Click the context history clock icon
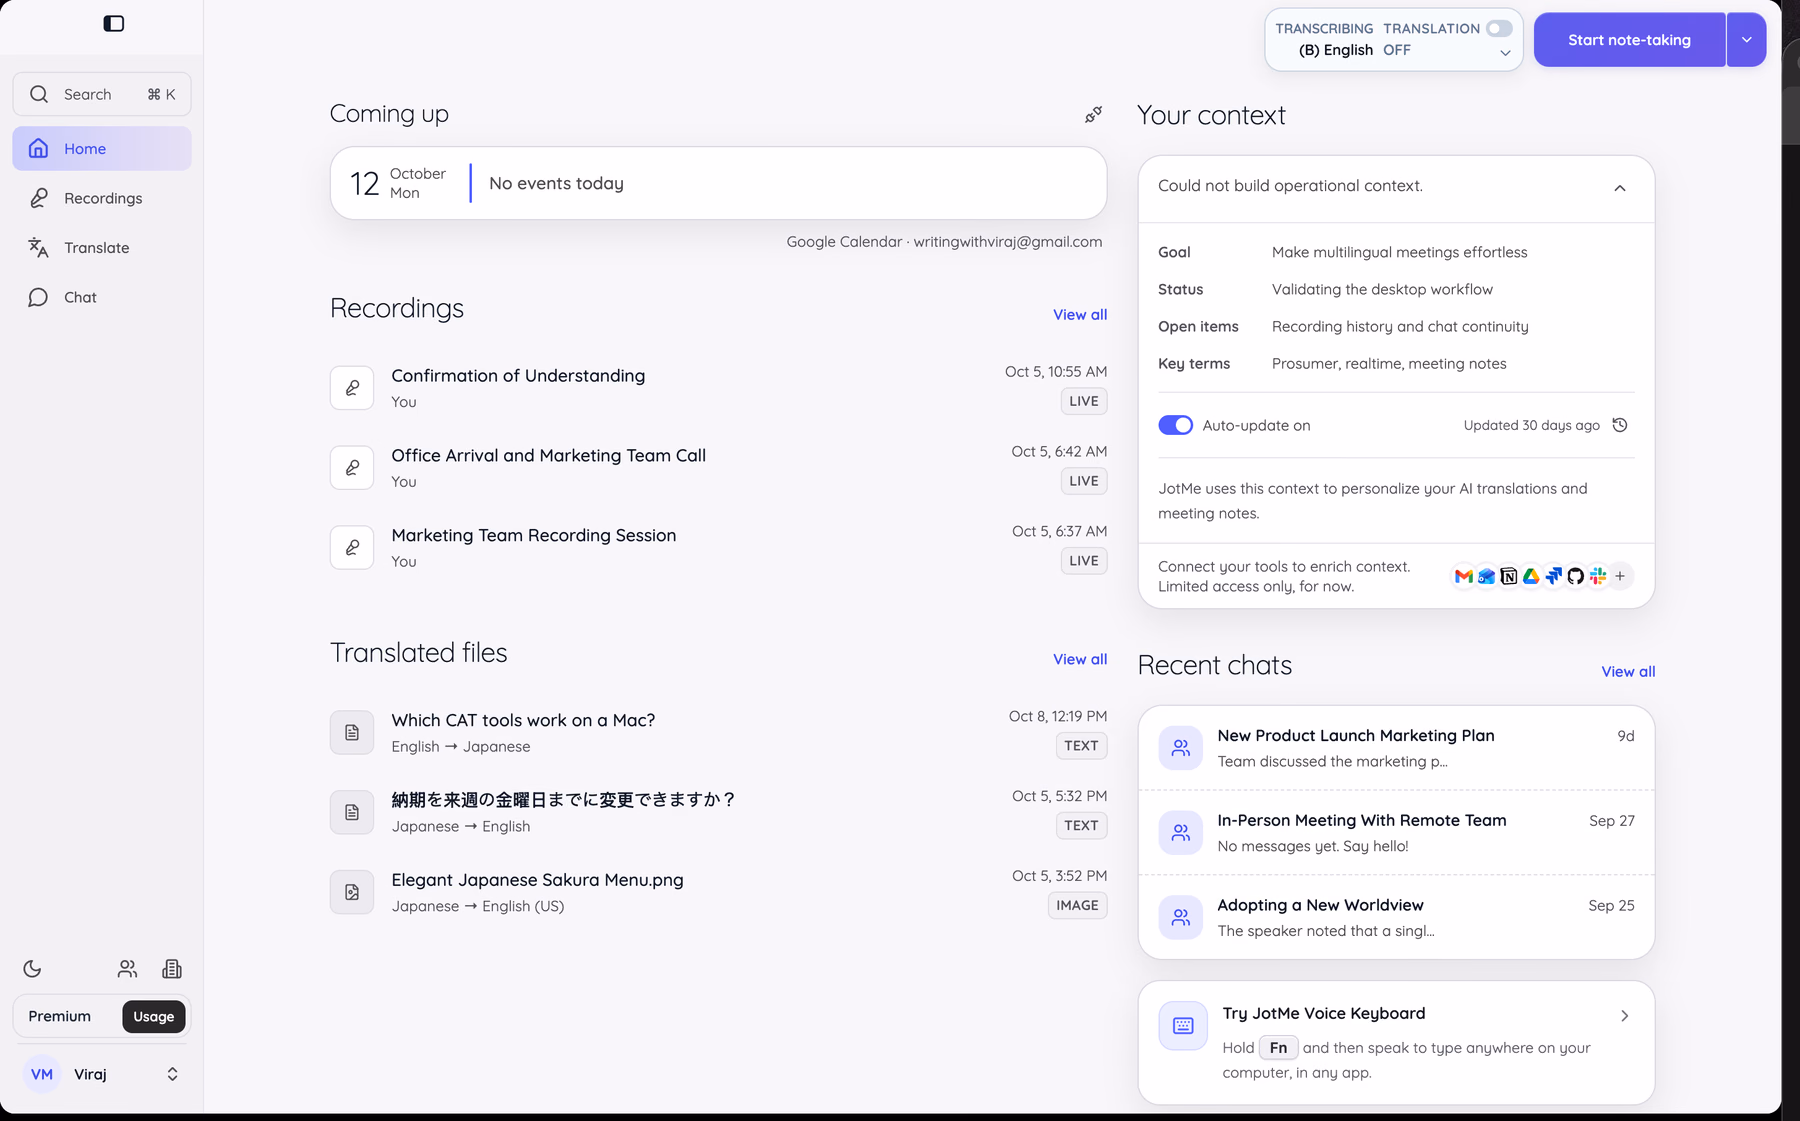Viewport: 1800px width, 1121px height. coord(1620,425)
